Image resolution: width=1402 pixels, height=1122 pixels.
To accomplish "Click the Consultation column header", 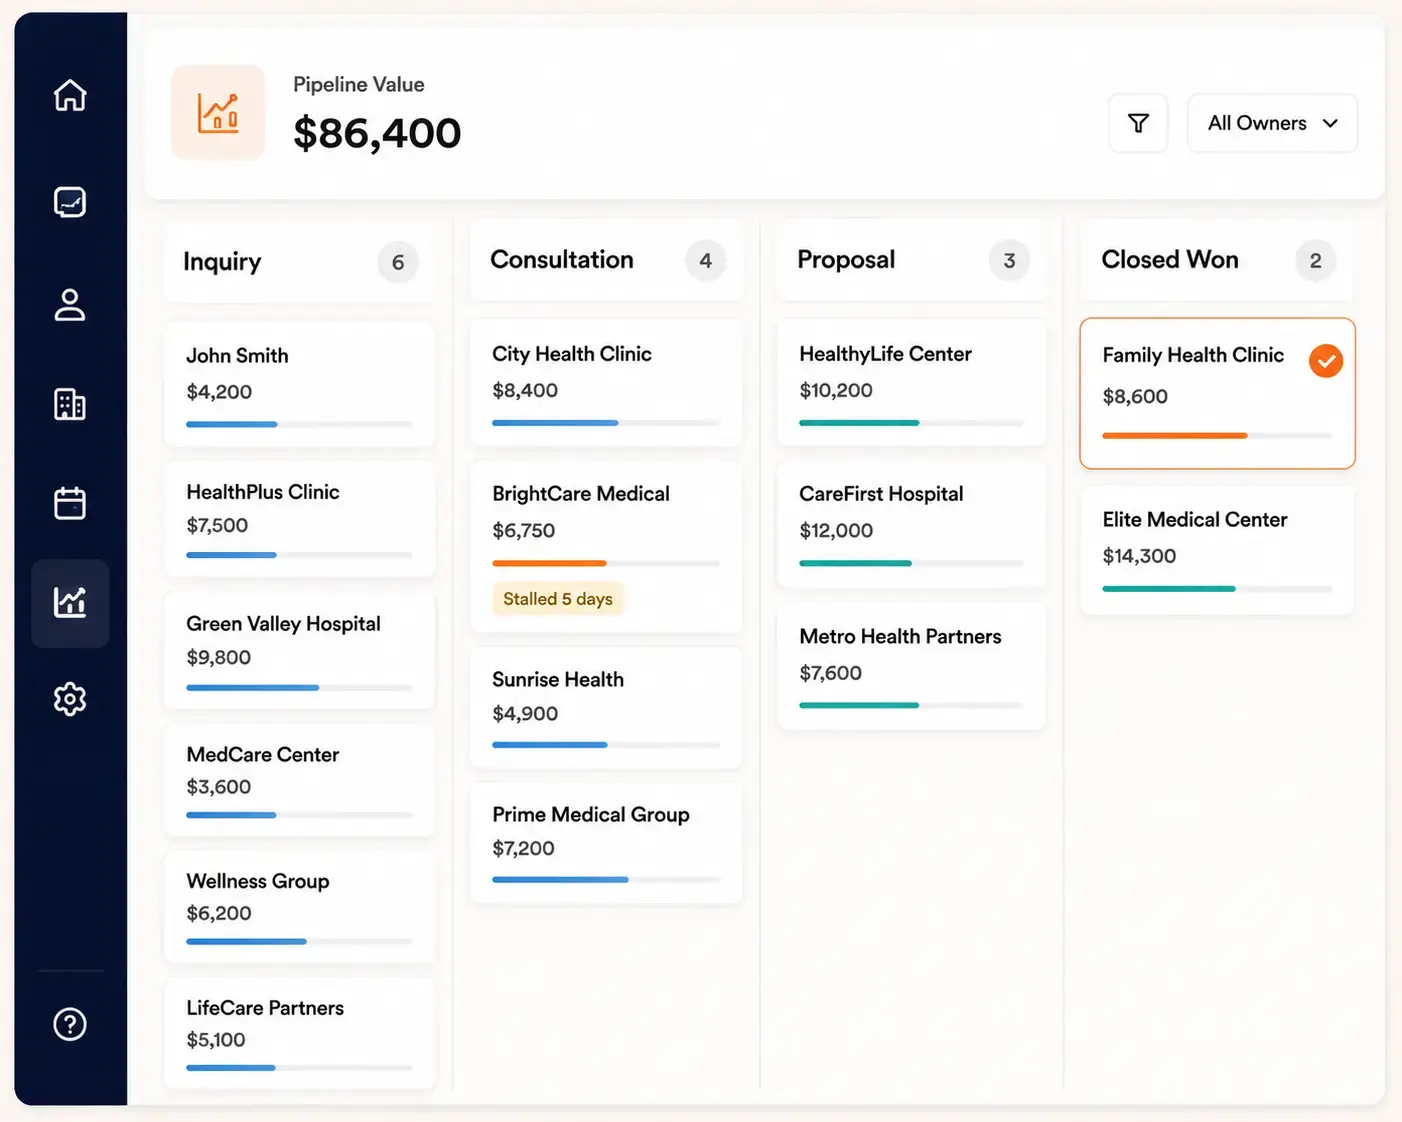I will 606,260.
